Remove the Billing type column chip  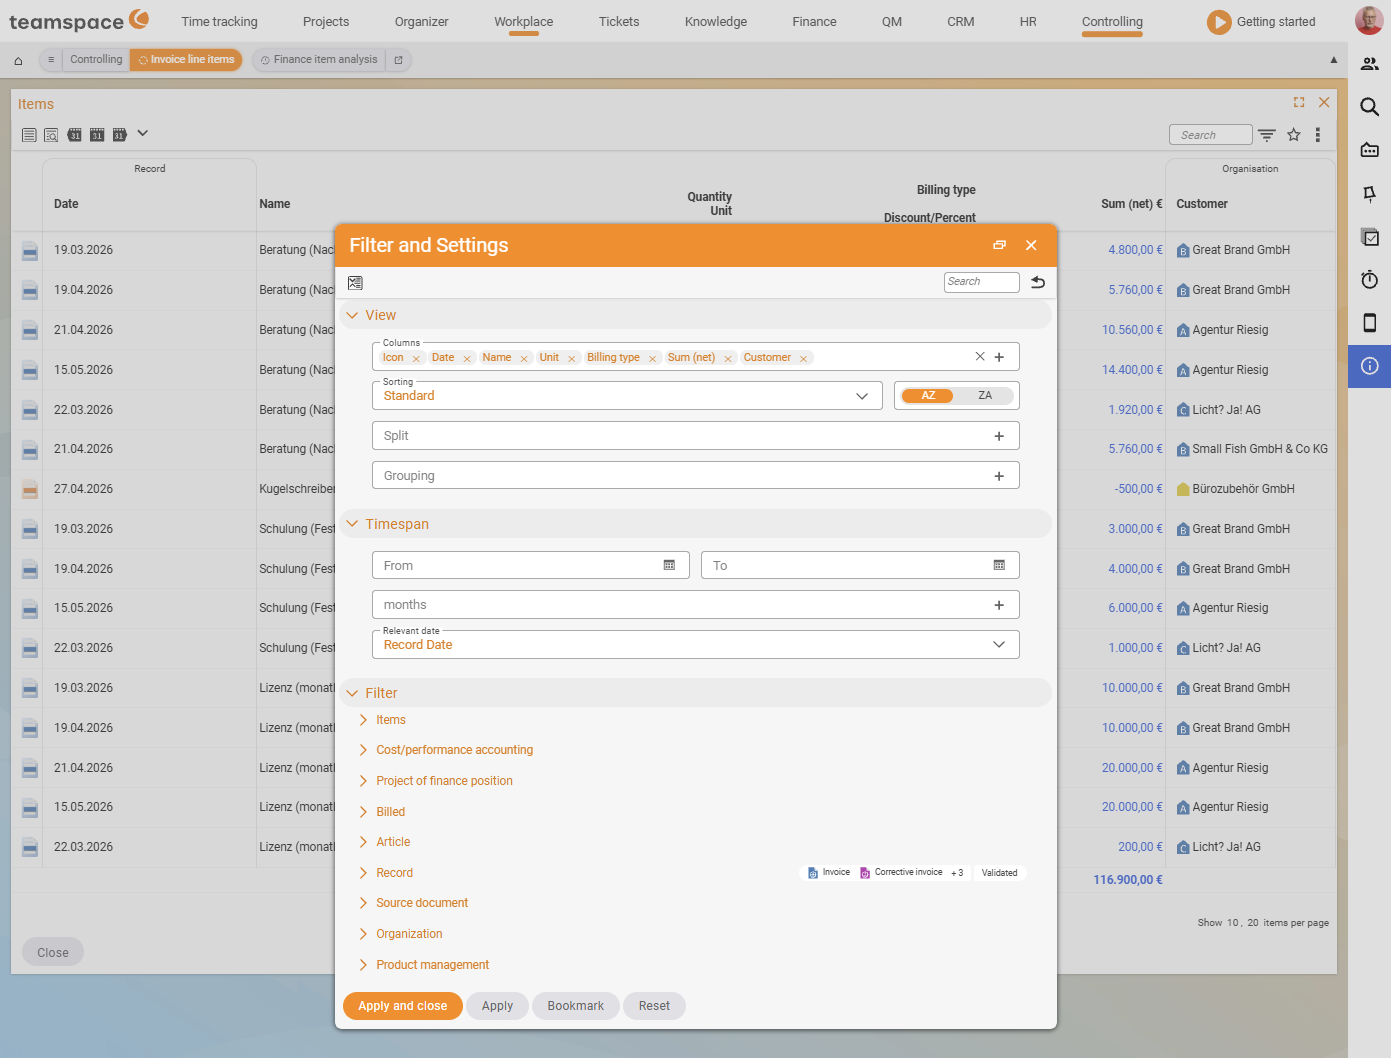pyautogui.click(x=652, y=358)
